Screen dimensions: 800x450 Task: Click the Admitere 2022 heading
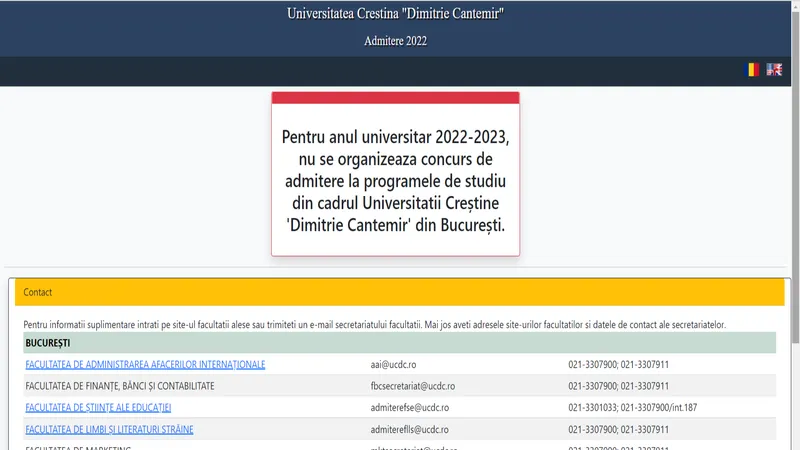coord(395,41)
